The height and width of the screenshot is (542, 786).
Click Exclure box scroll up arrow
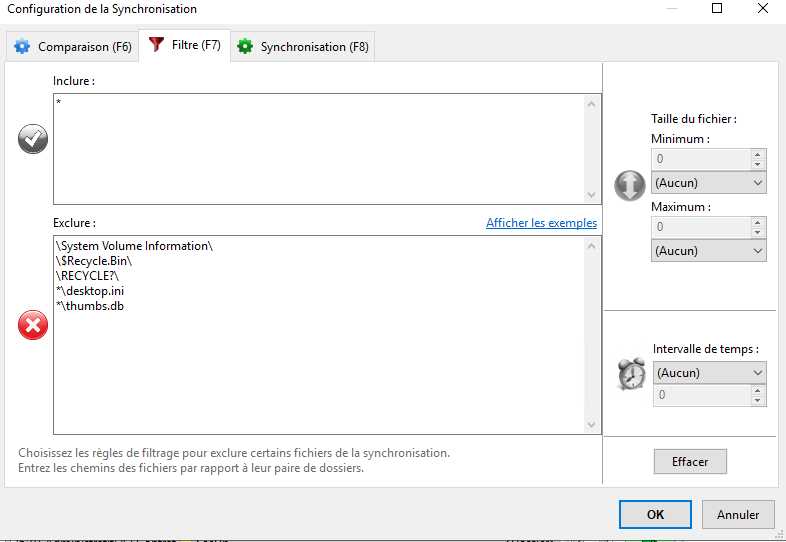[592, 246]
